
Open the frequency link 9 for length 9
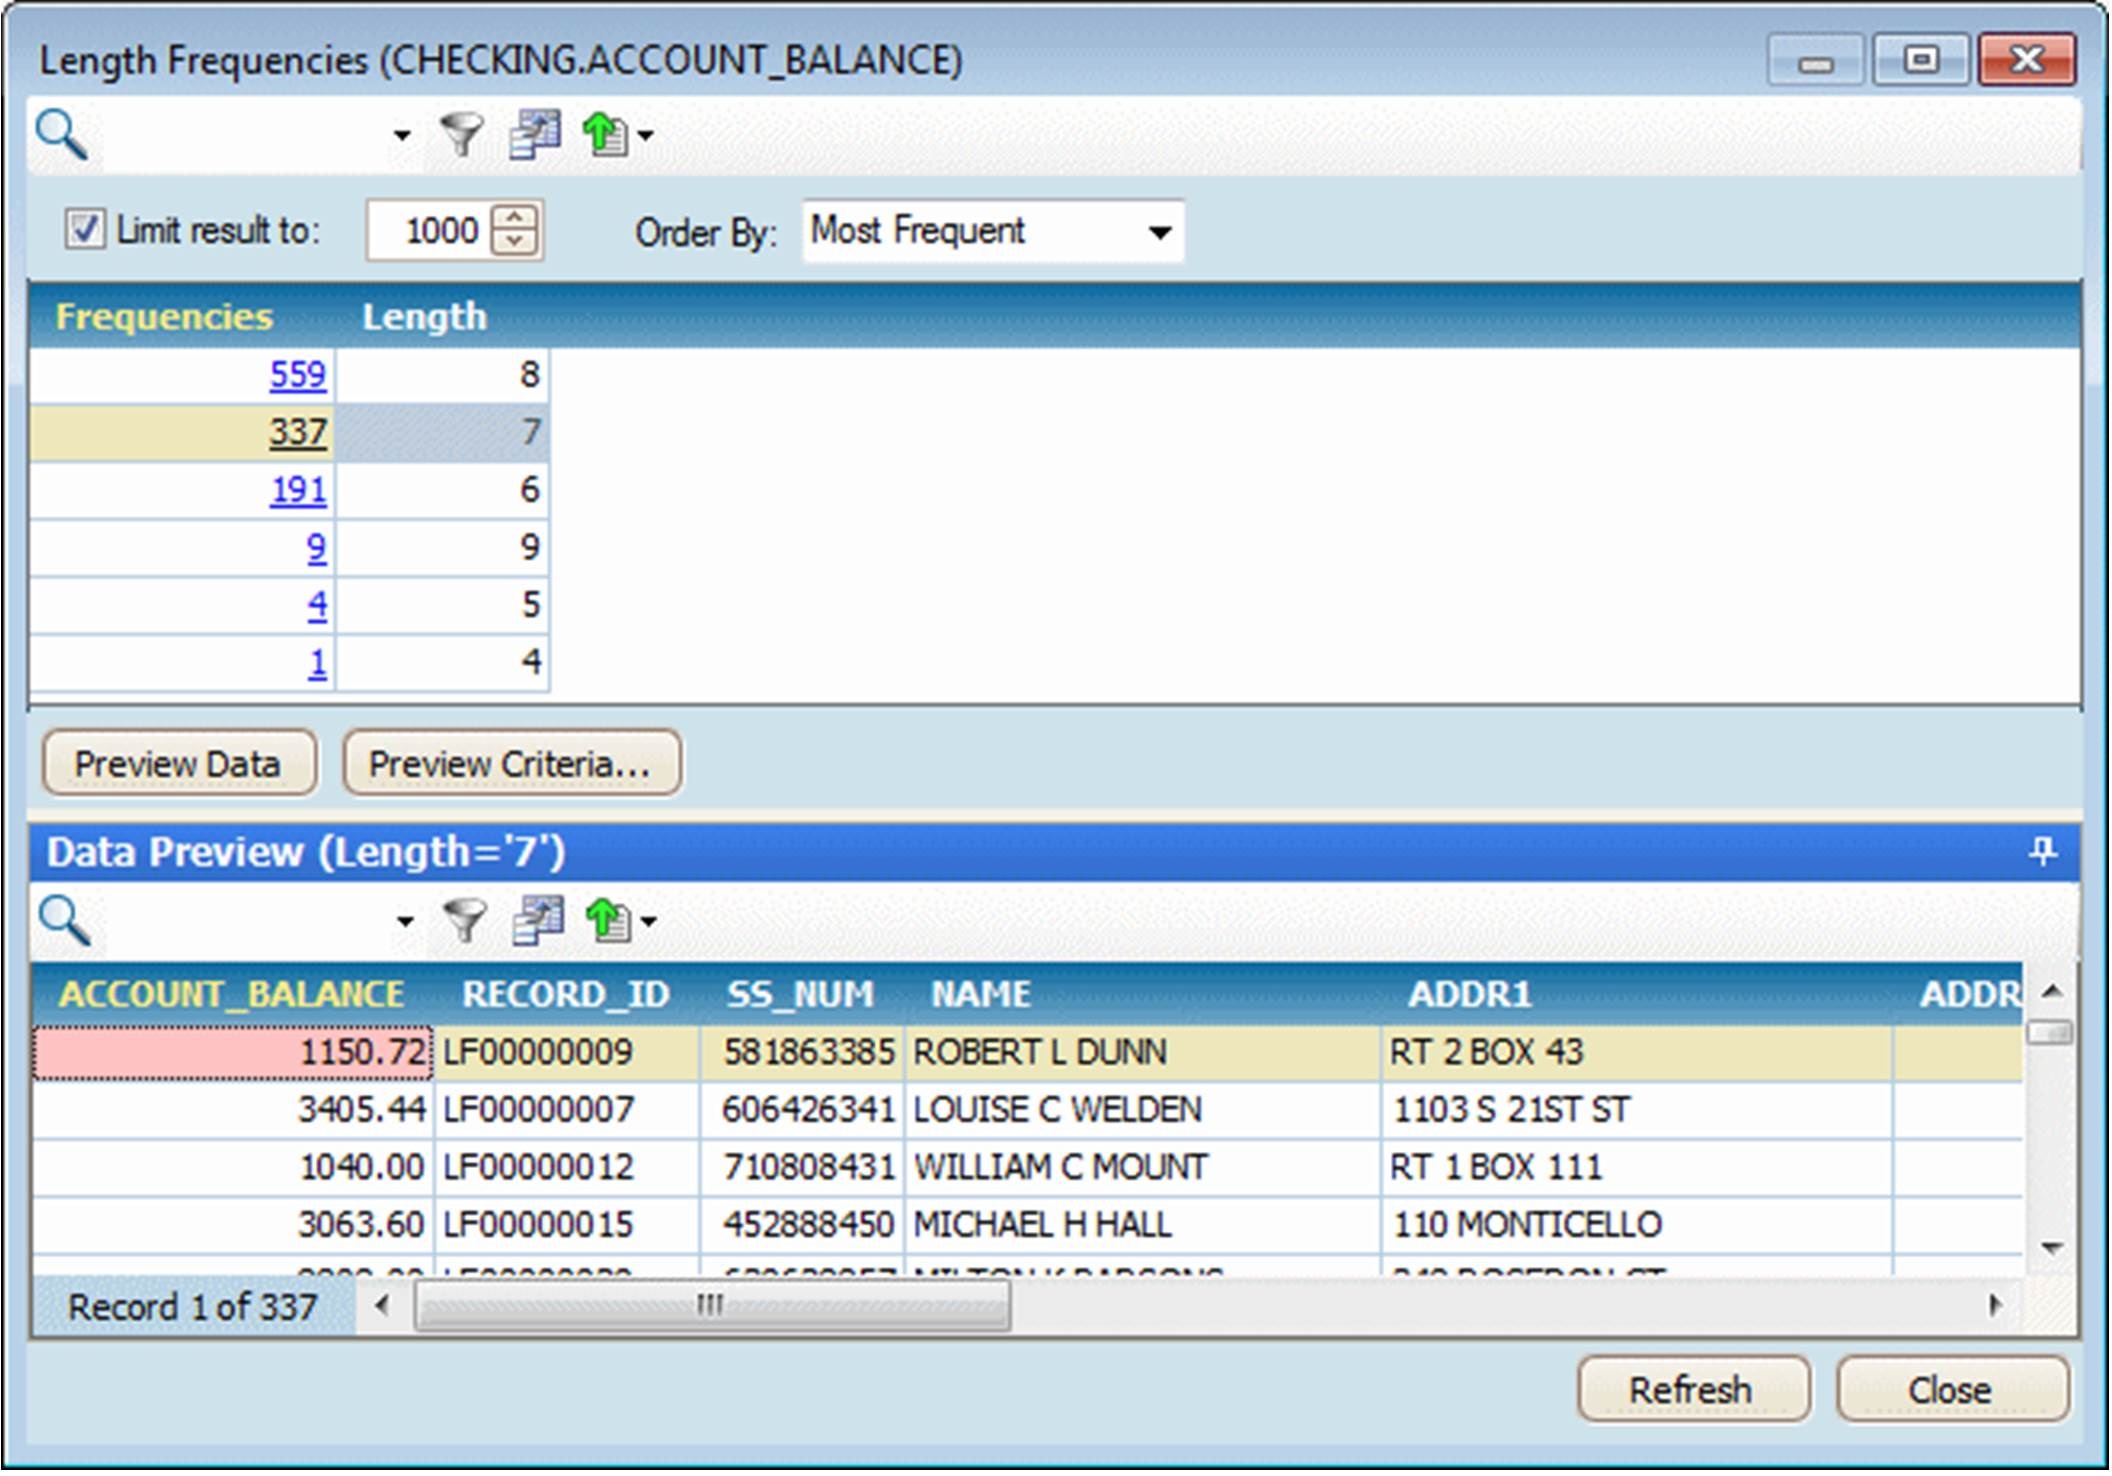tap(317, 547)
